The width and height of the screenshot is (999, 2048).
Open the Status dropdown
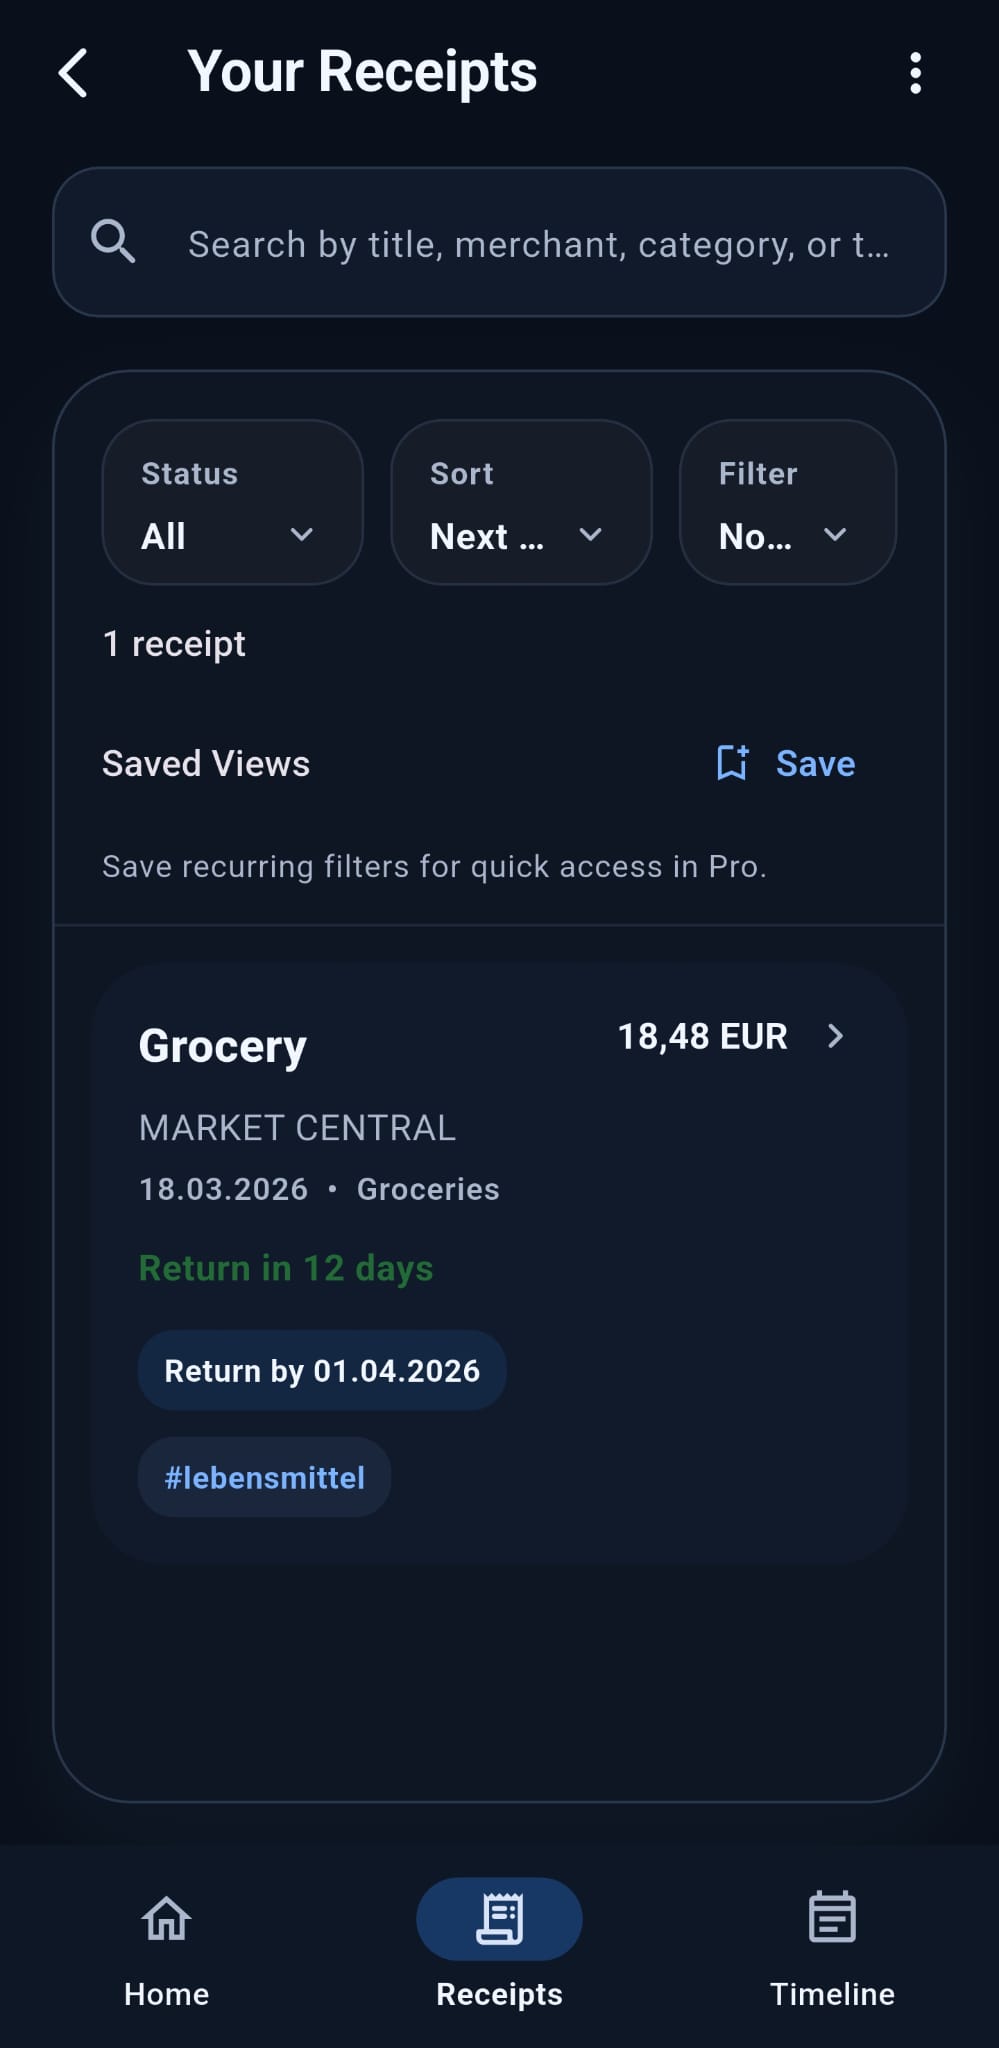[232, 503]
